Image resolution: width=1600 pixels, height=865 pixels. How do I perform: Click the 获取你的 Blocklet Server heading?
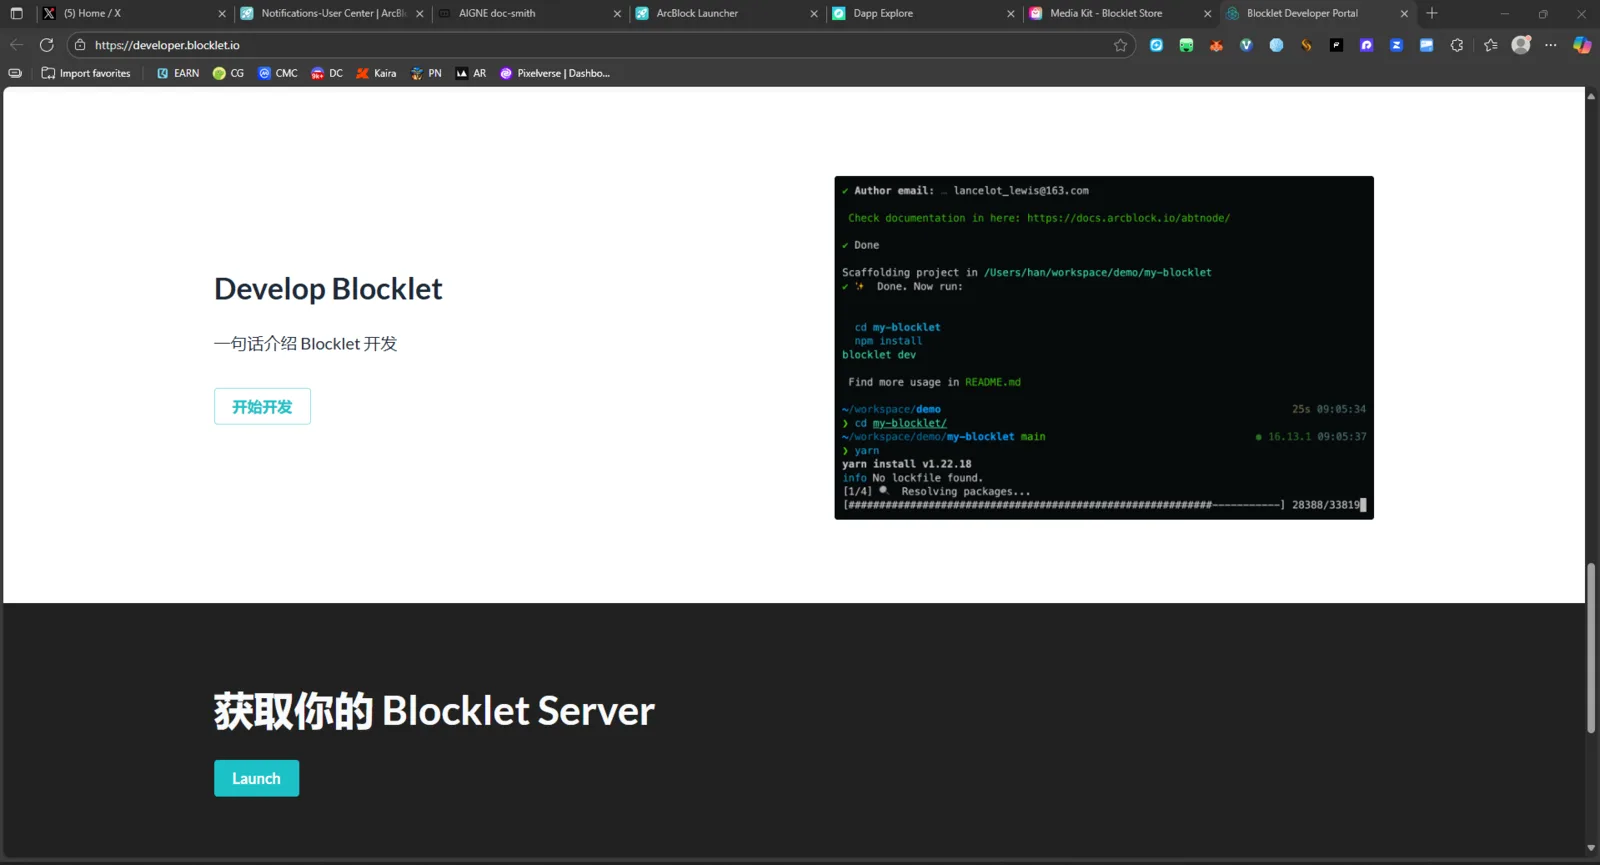(x=434, y=711)
